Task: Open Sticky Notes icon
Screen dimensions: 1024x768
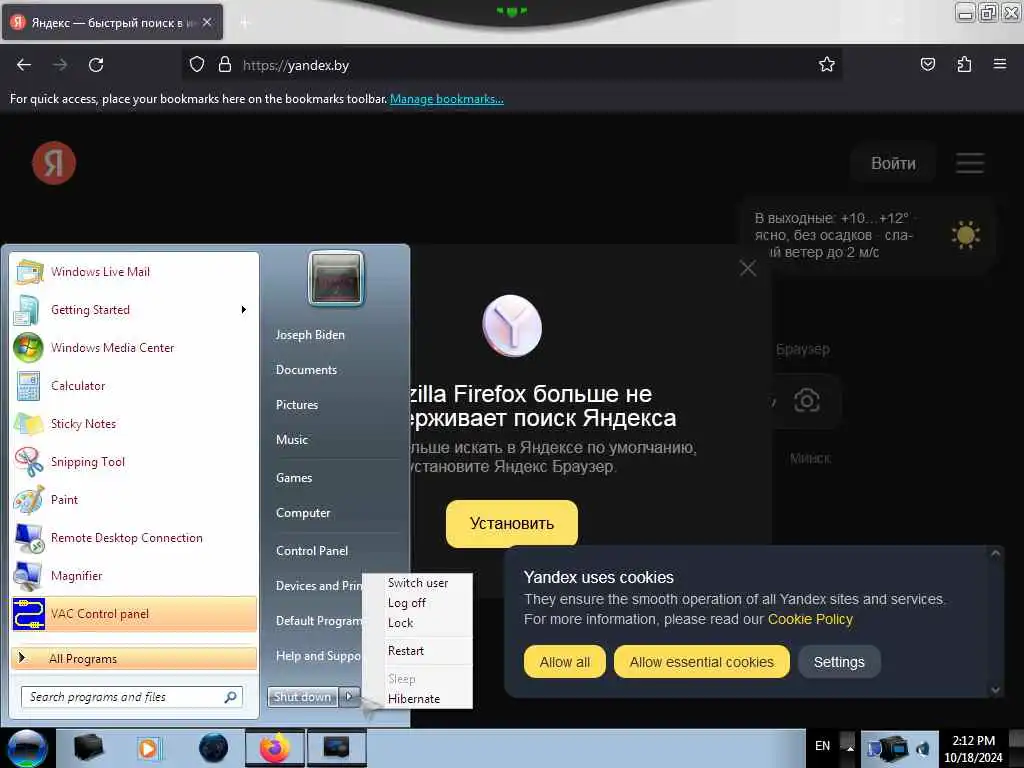Action: point(28,423)
